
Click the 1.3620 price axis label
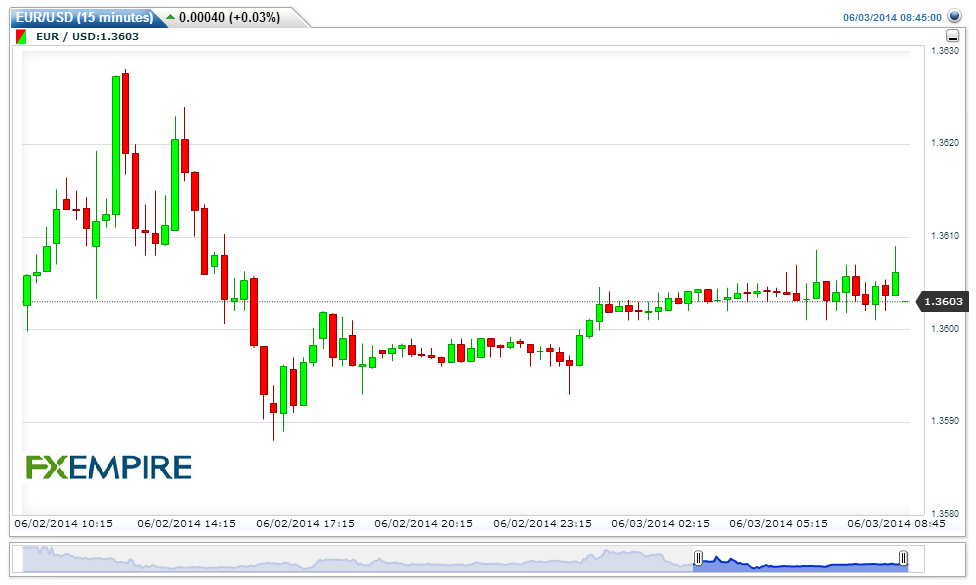point(945,143)
